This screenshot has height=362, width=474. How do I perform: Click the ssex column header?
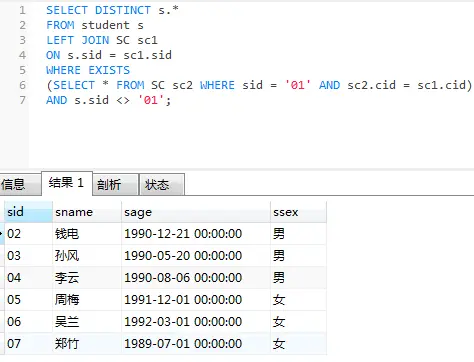click(298, 212)
